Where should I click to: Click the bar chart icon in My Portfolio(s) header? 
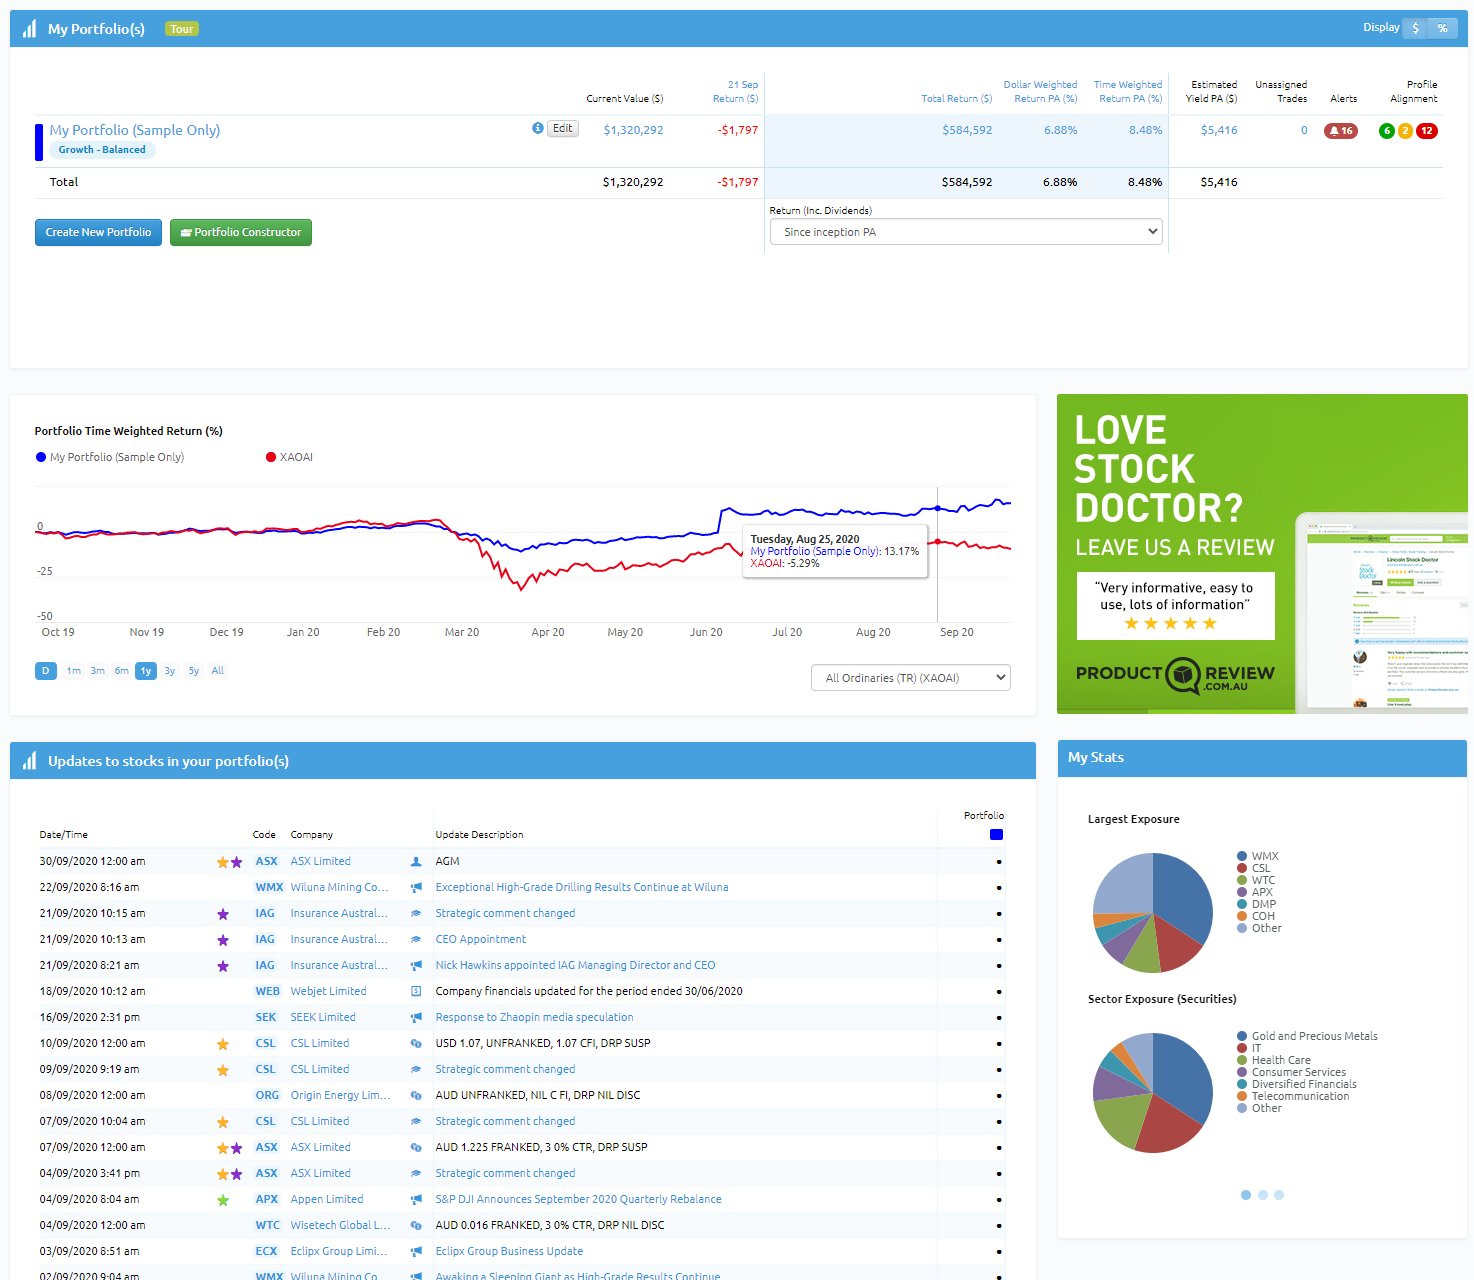click(x=30, y=29)
